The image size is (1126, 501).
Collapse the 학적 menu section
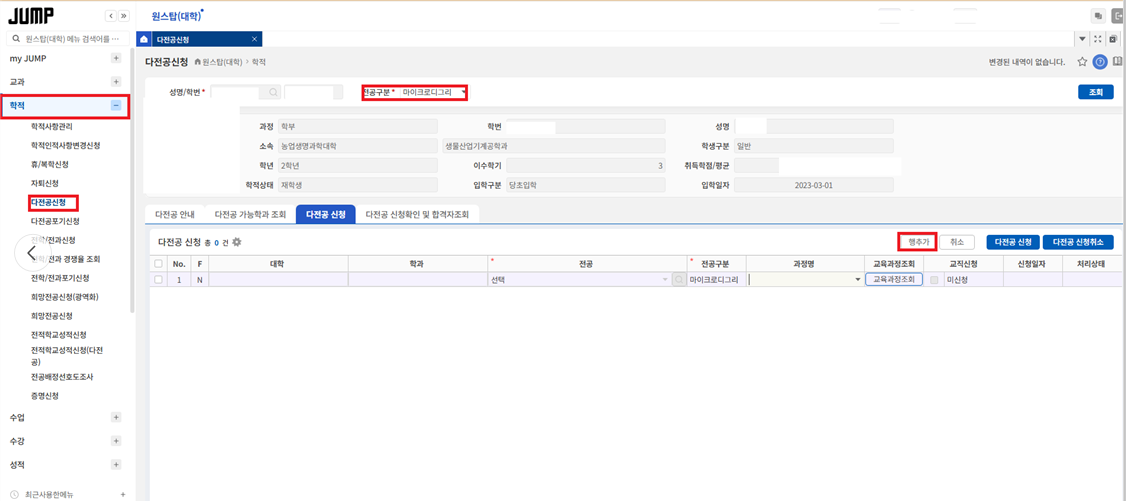tap(116, 106)
